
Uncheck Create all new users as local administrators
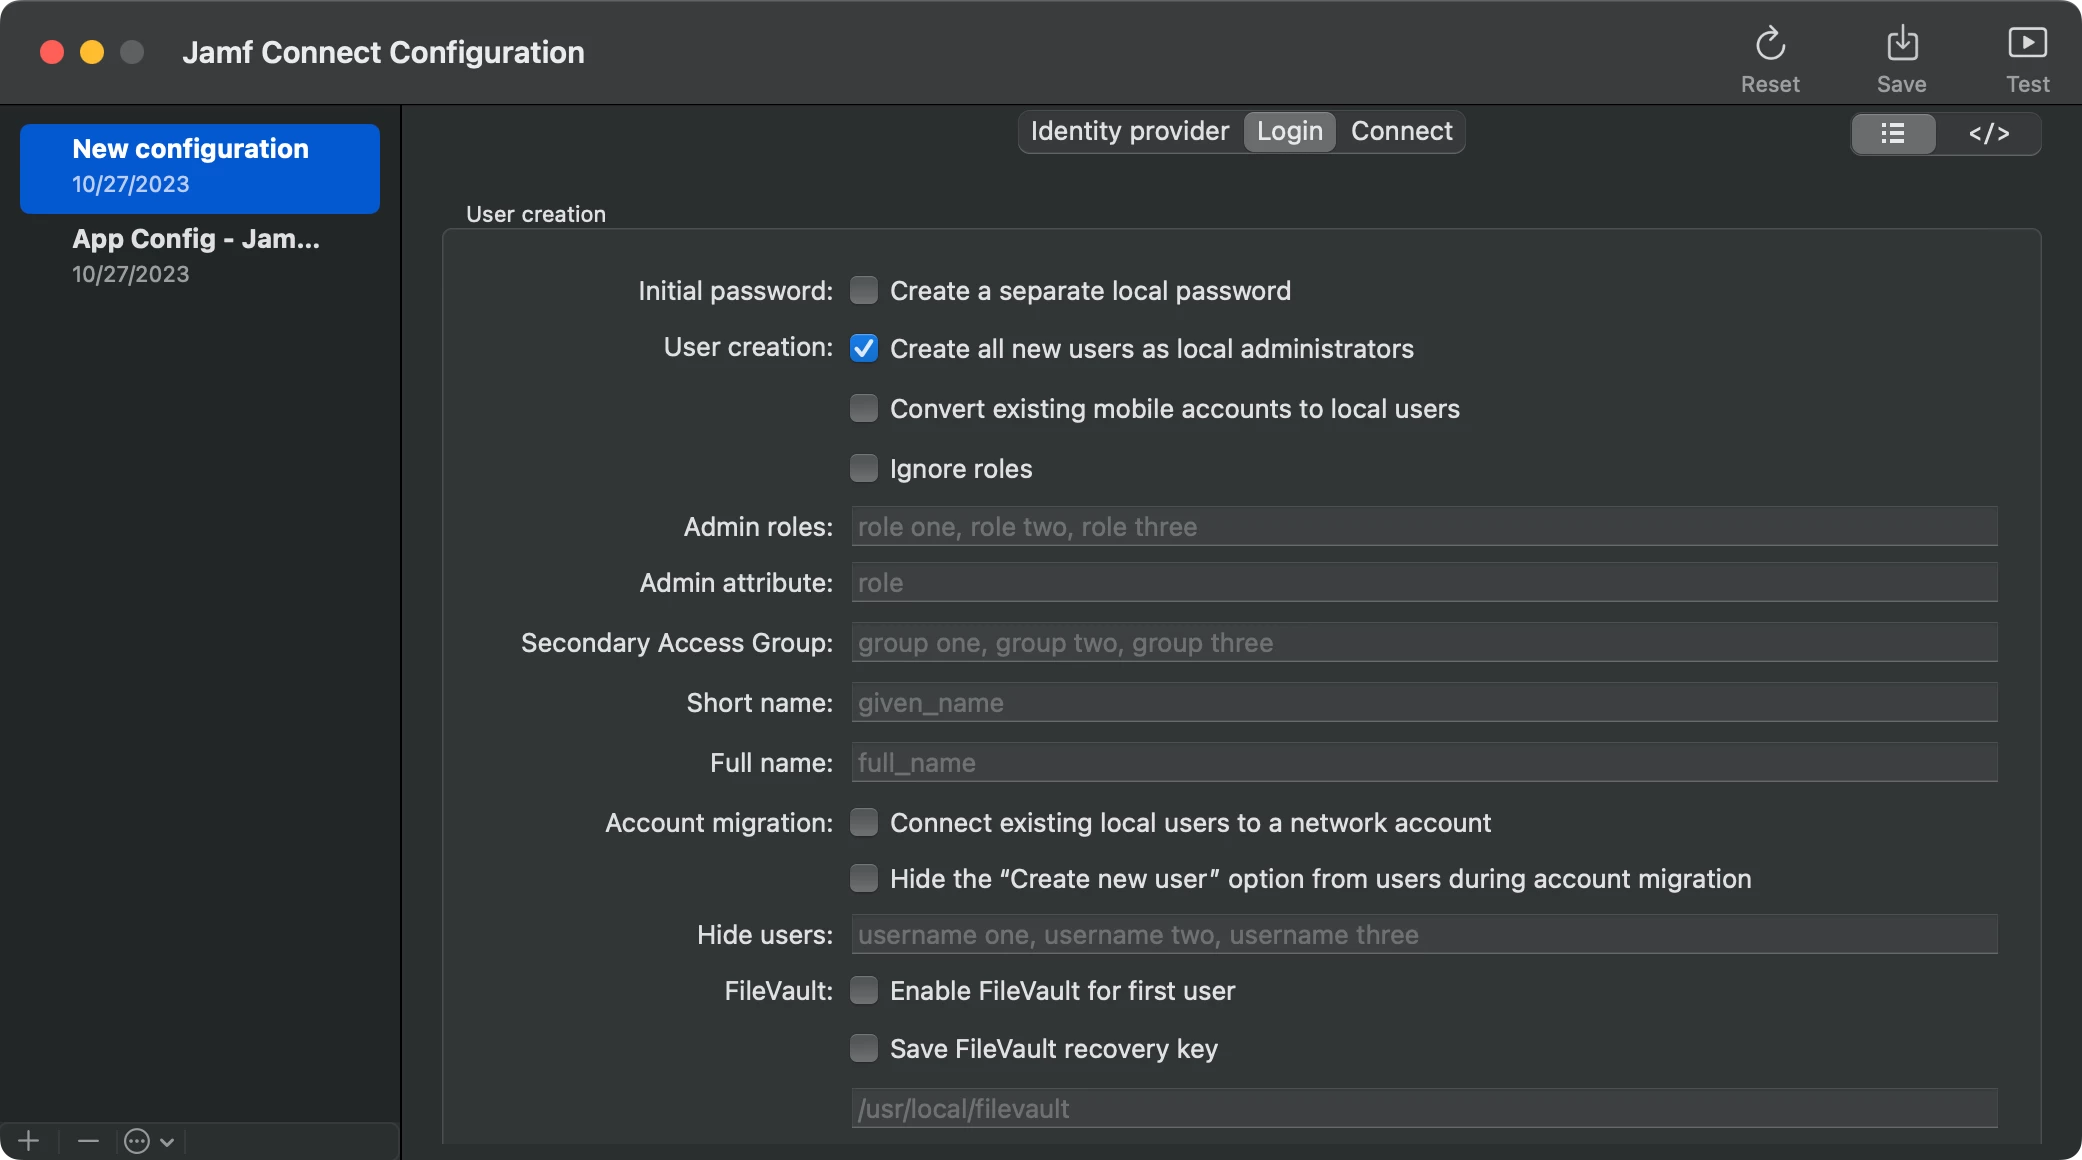864,348
